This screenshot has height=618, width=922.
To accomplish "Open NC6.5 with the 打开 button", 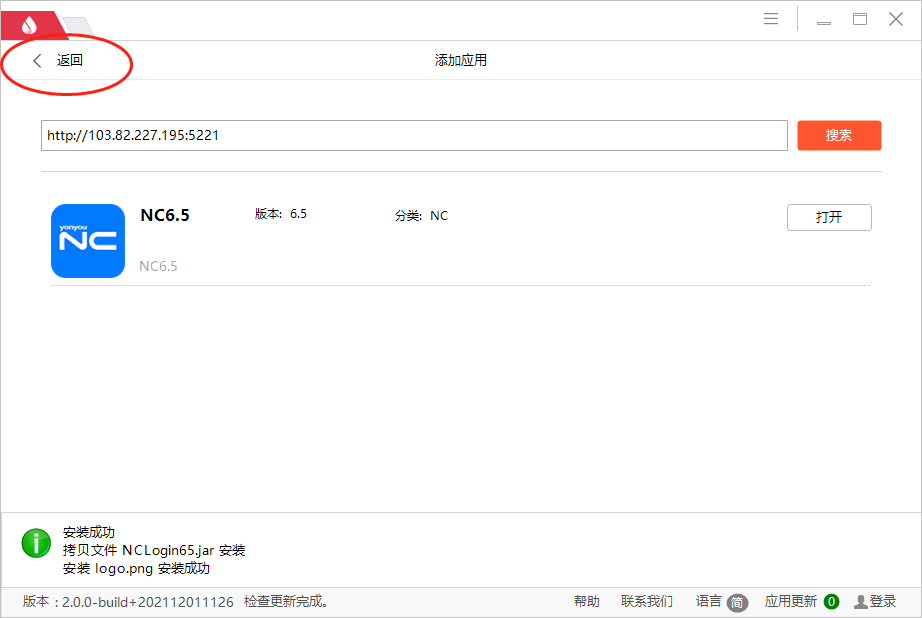I will pos(829,218).
